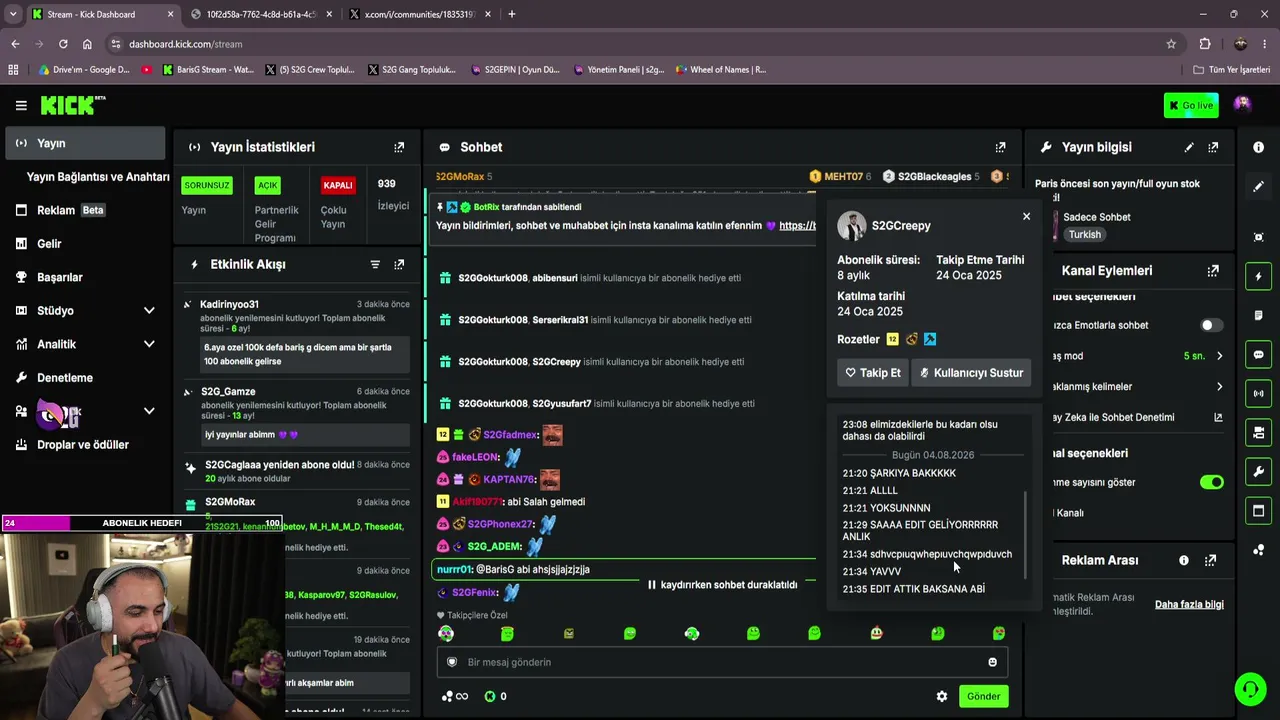Click Kadirinyoo31 in the activity feed

229,304
